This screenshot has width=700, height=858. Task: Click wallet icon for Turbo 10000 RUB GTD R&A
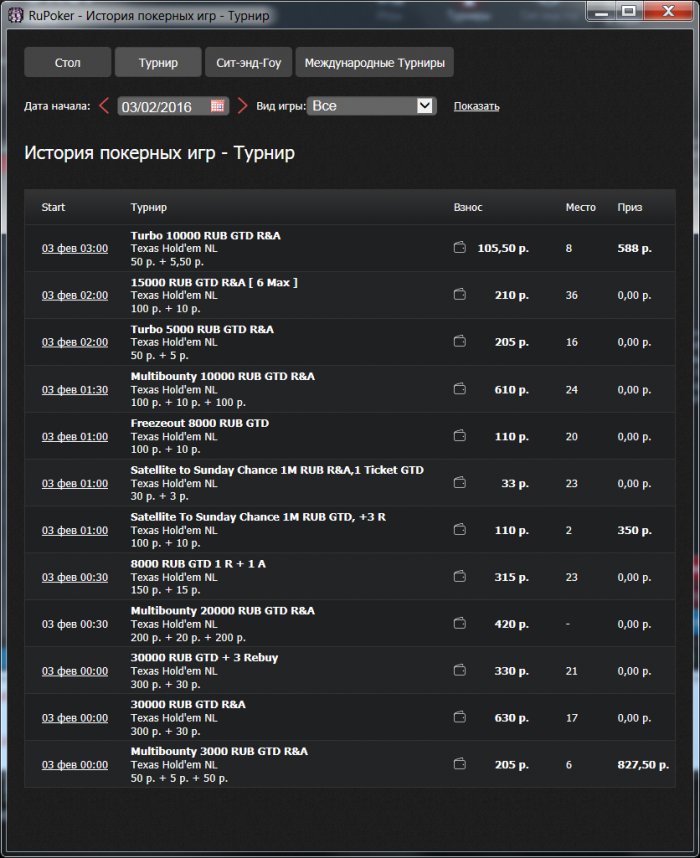460,248
